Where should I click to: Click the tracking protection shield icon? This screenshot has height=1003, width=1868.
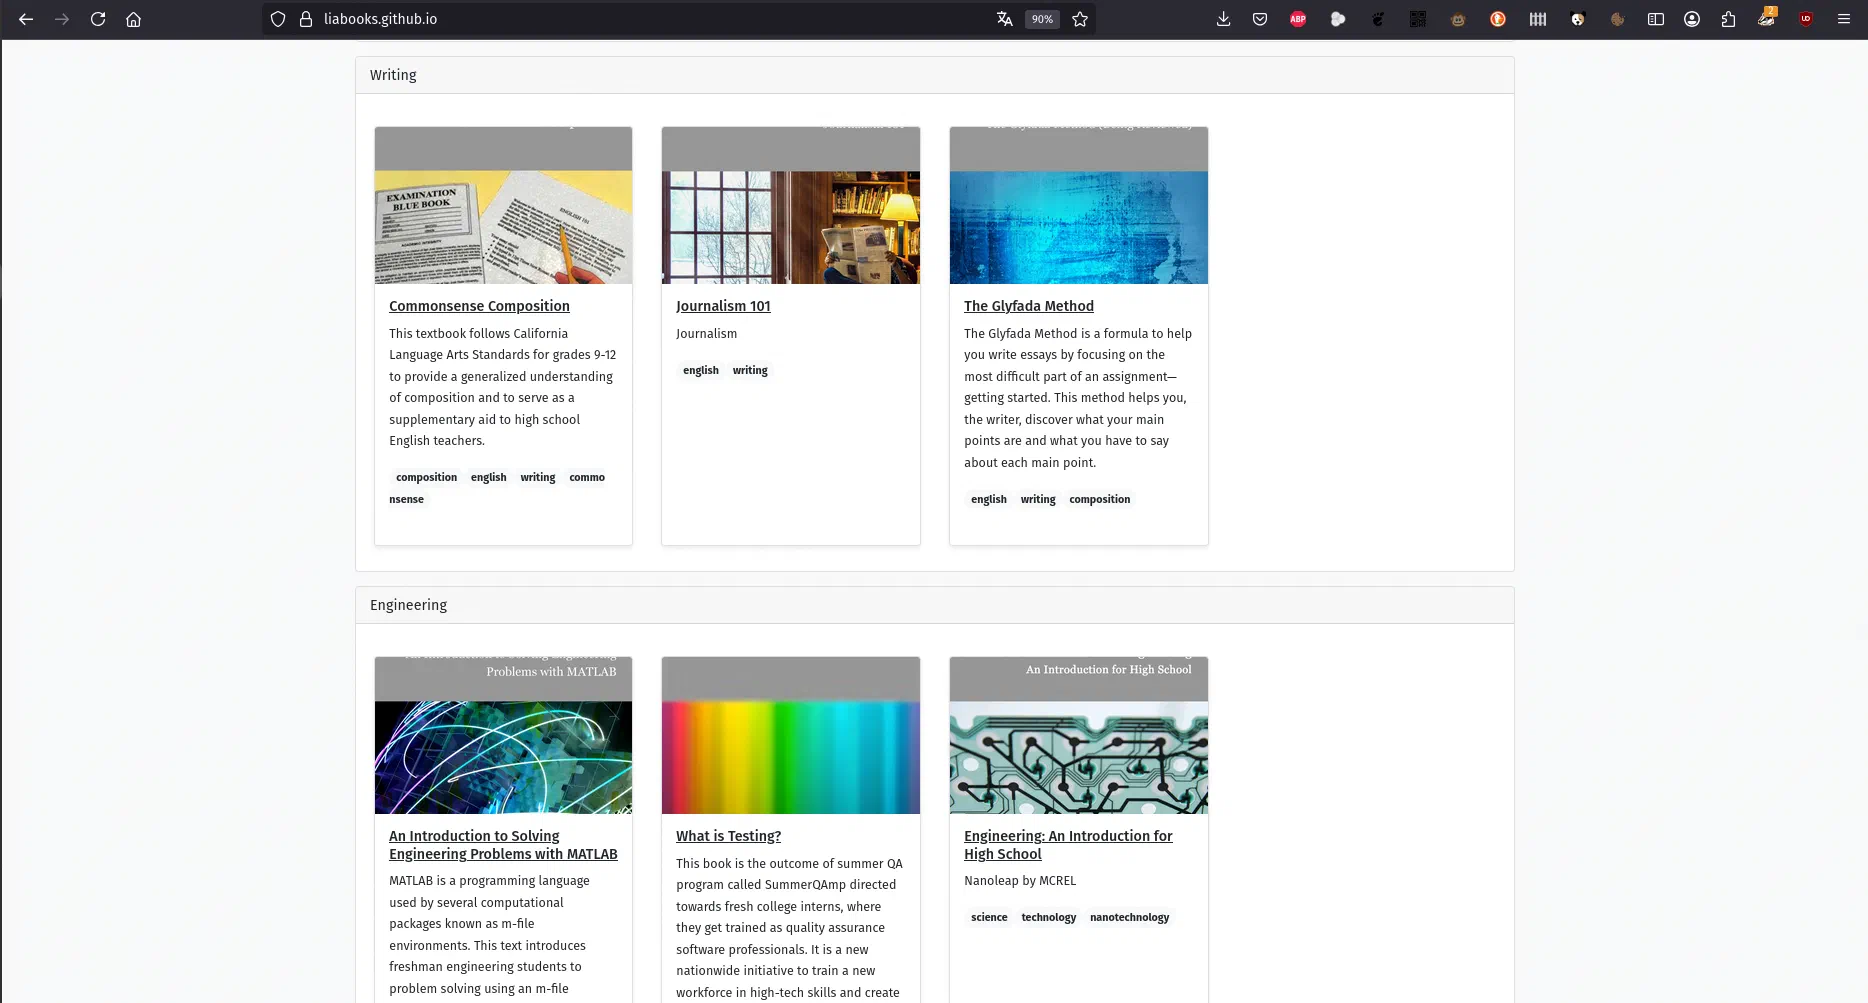pyautogui.click(x=278, y=19)
